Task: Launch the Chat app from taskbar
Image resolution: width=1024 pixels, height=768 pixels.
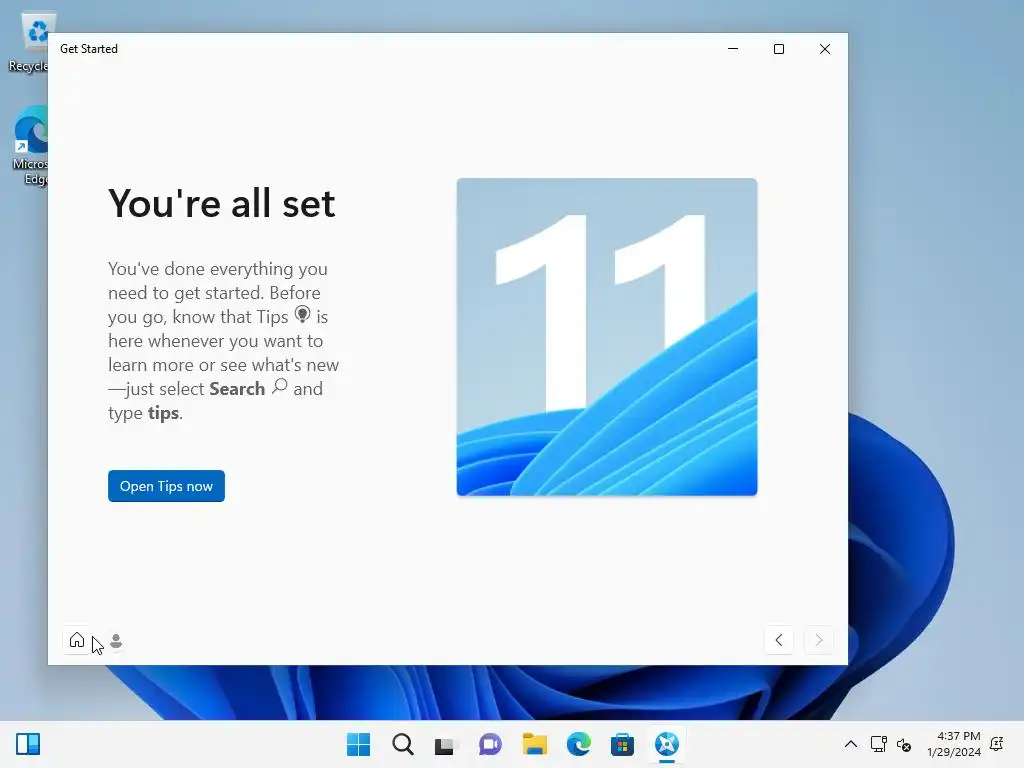Action: [490, 744]
